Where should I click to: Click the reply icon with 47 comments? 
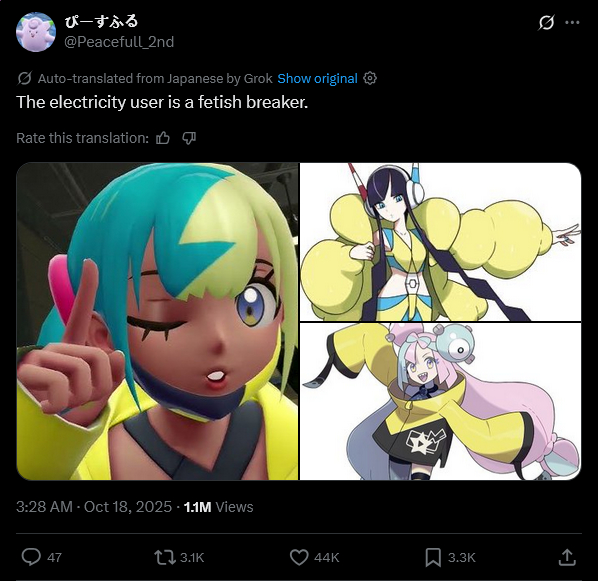click(x=31, y=557)
